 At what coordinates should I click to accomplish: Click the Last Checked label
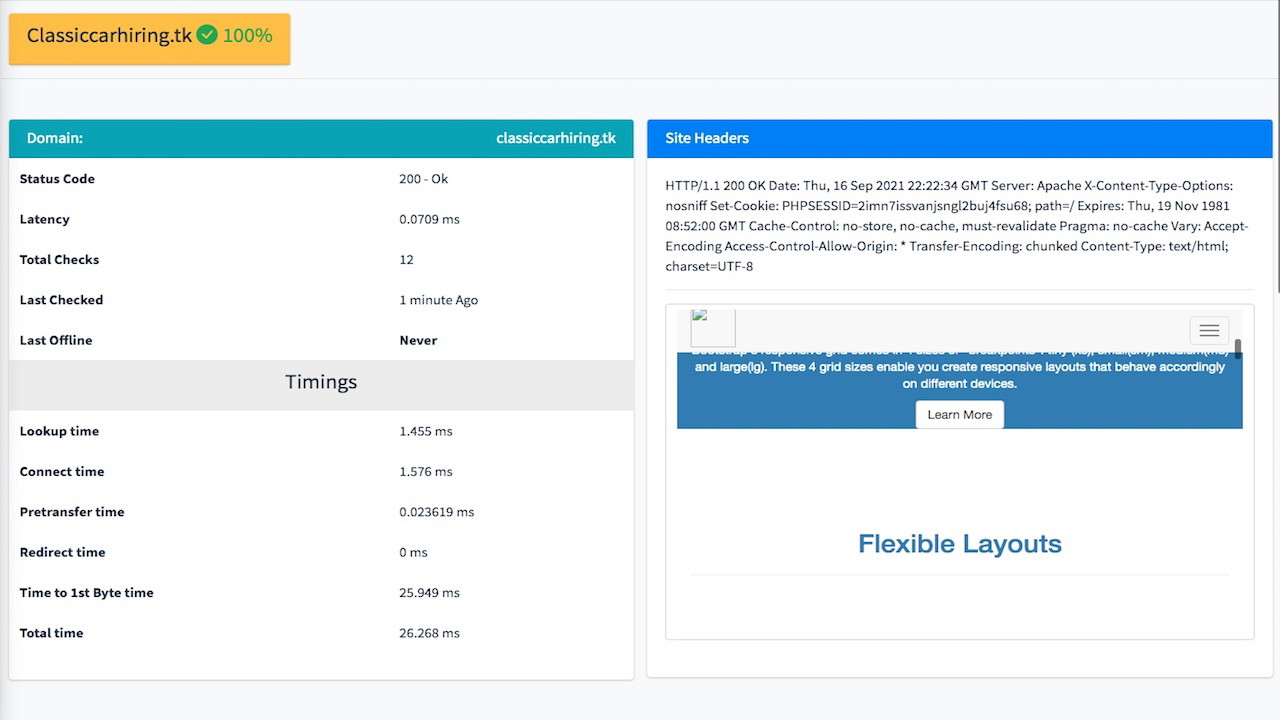coord(61,300)
